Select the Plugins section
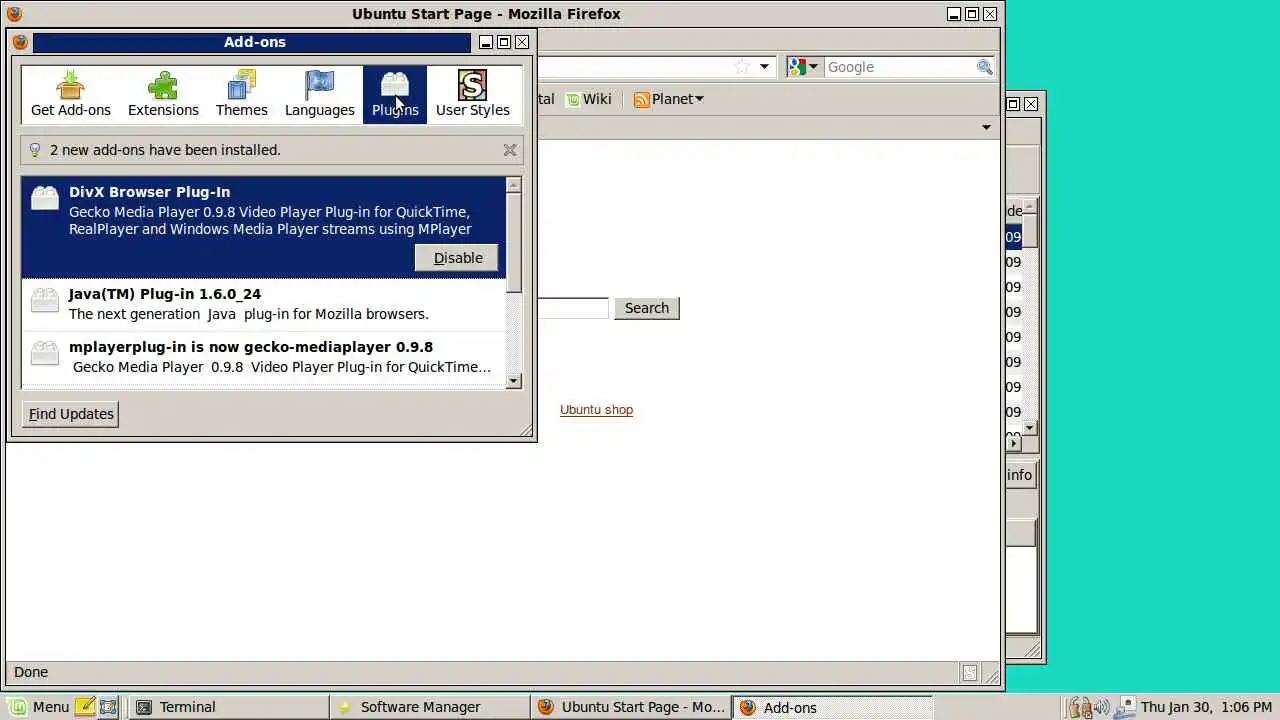Viewport: 1280px width, 720px height. click(395, 95)
